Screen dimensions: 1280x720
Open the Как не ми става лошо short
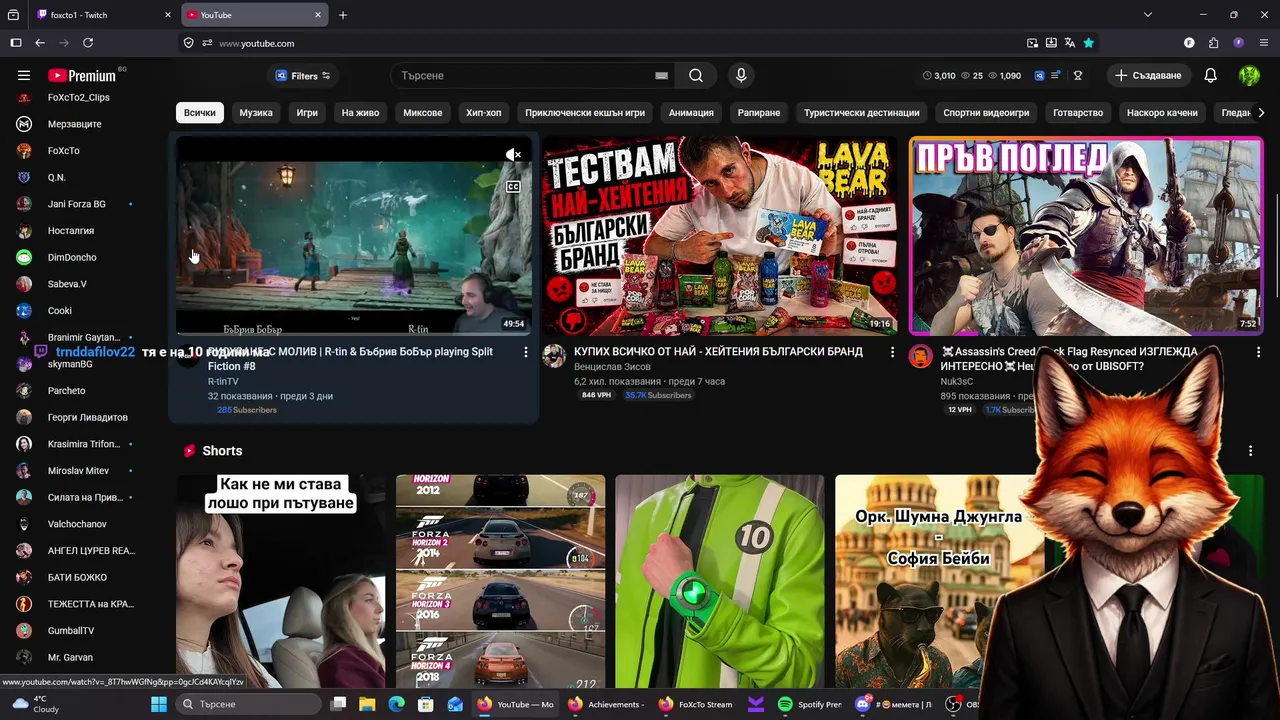281,582
